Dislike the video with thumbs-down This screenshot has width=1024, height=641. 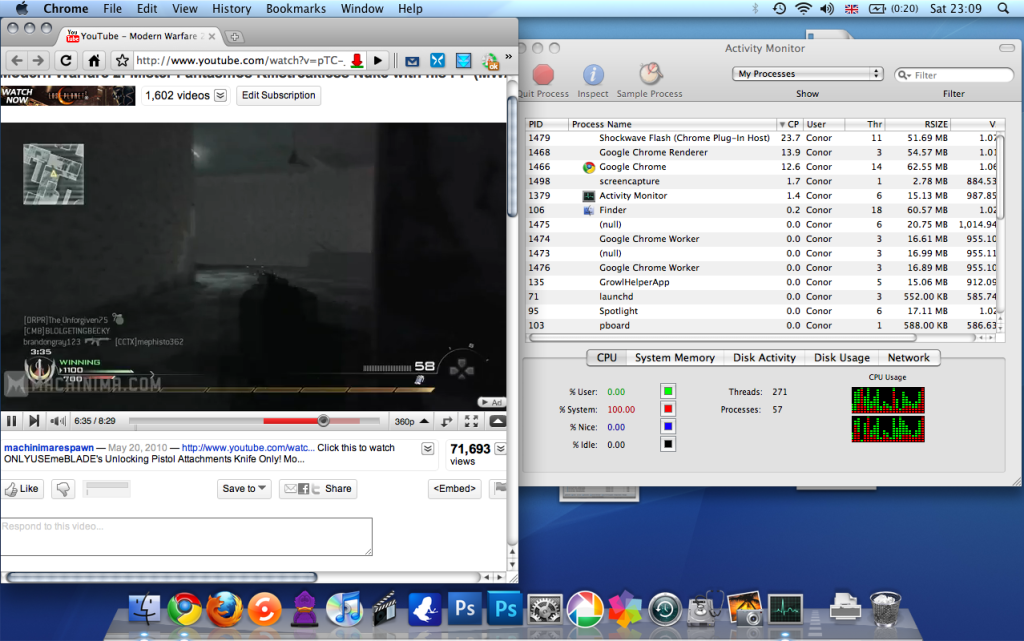[x=63, y=489]
